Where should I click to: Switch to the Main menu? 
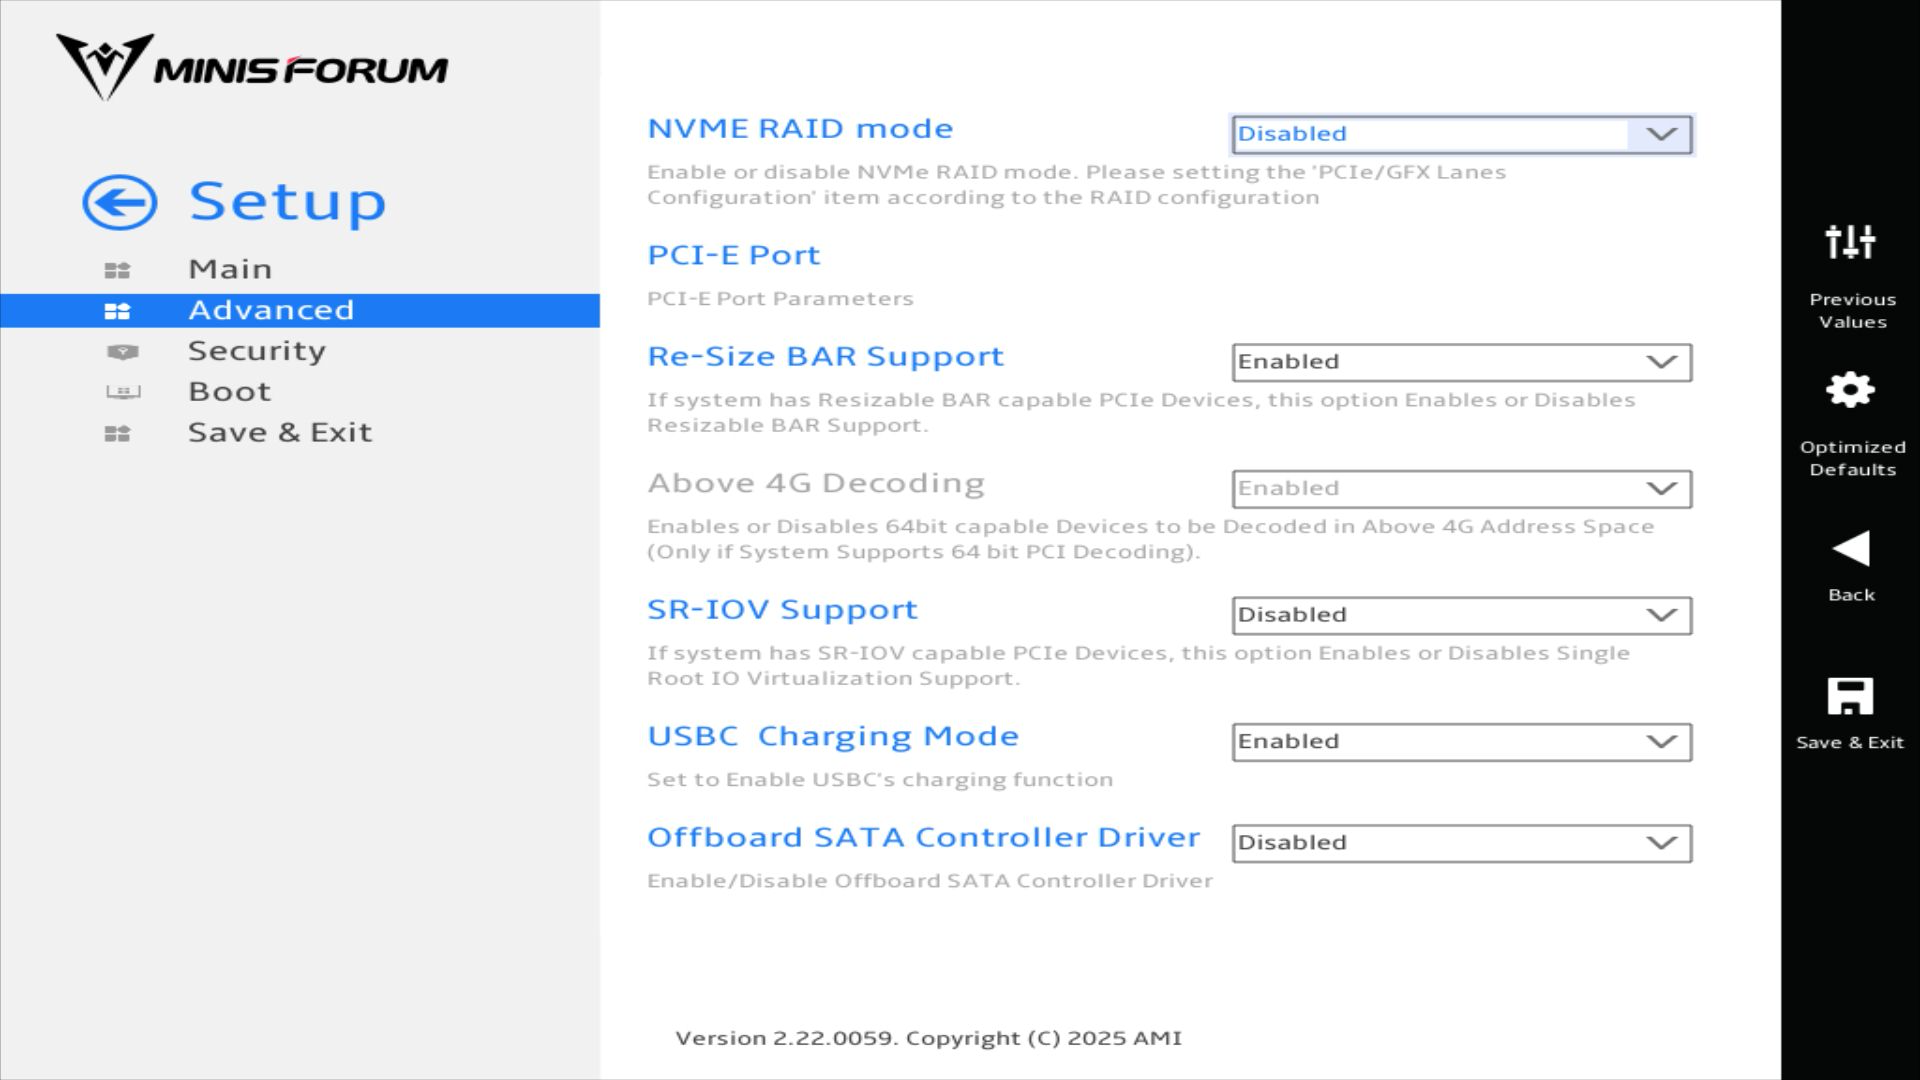(230, 269)
